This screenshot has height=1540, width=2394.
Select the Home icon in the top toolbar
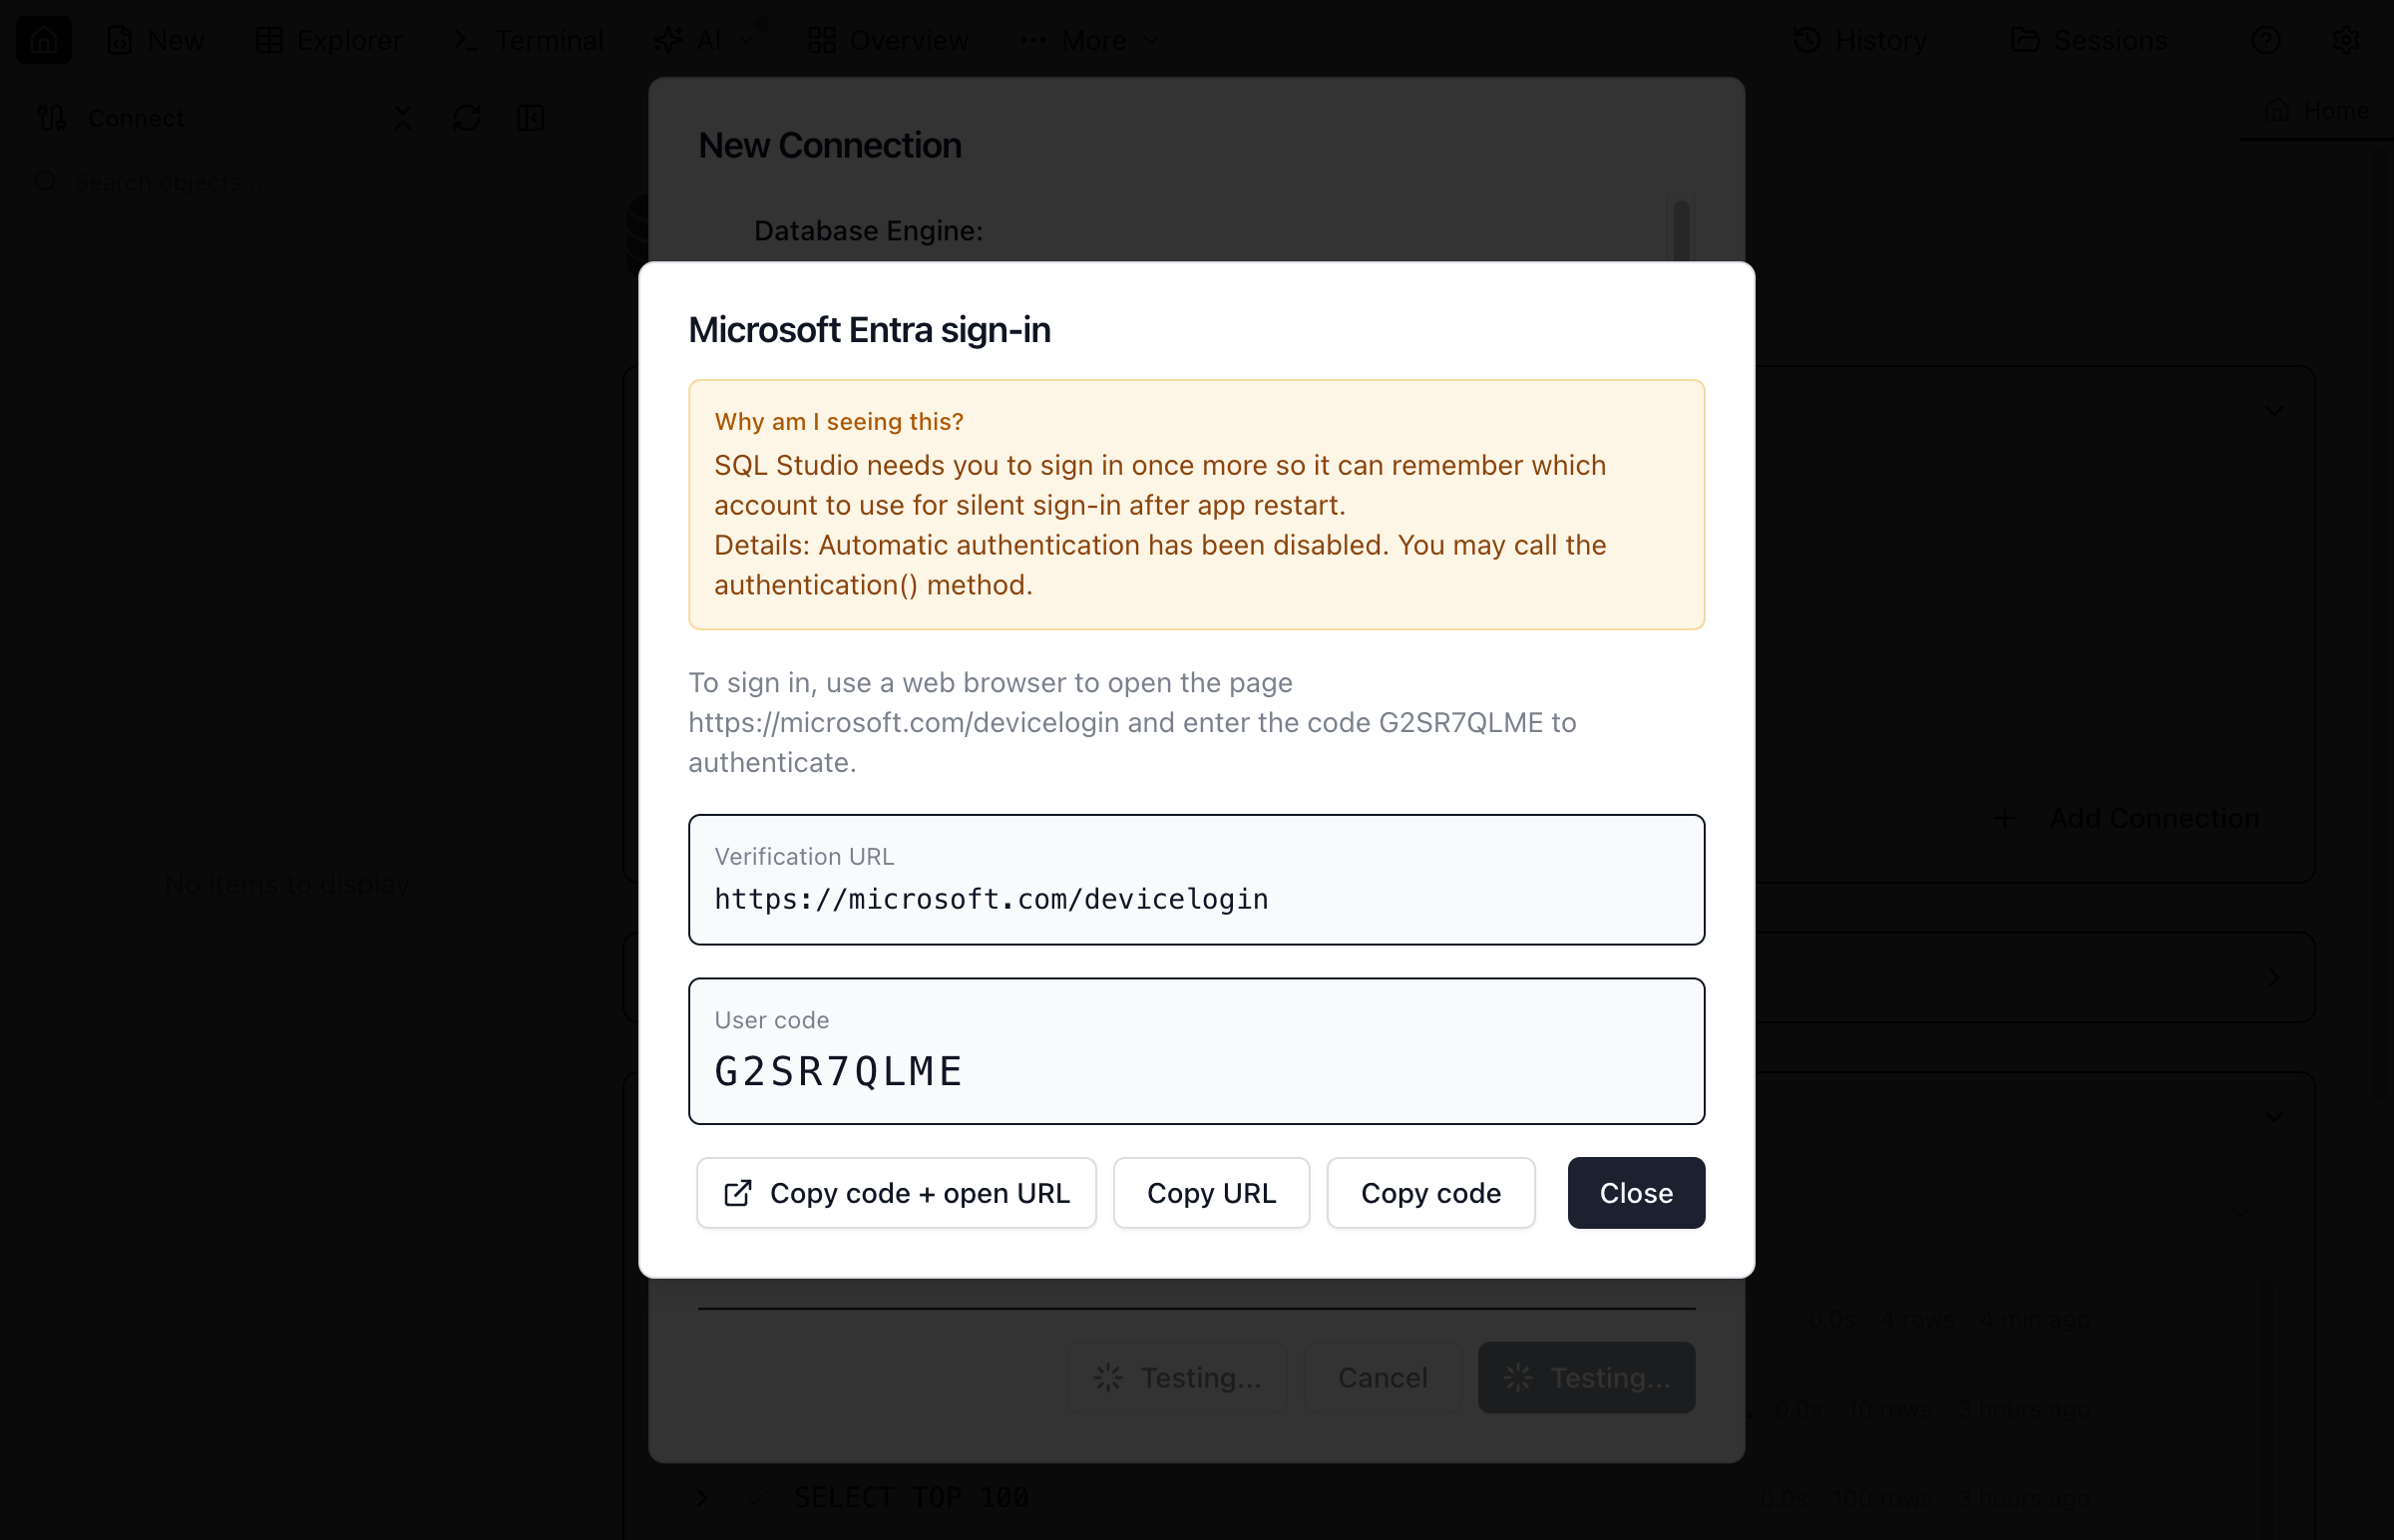44,39
